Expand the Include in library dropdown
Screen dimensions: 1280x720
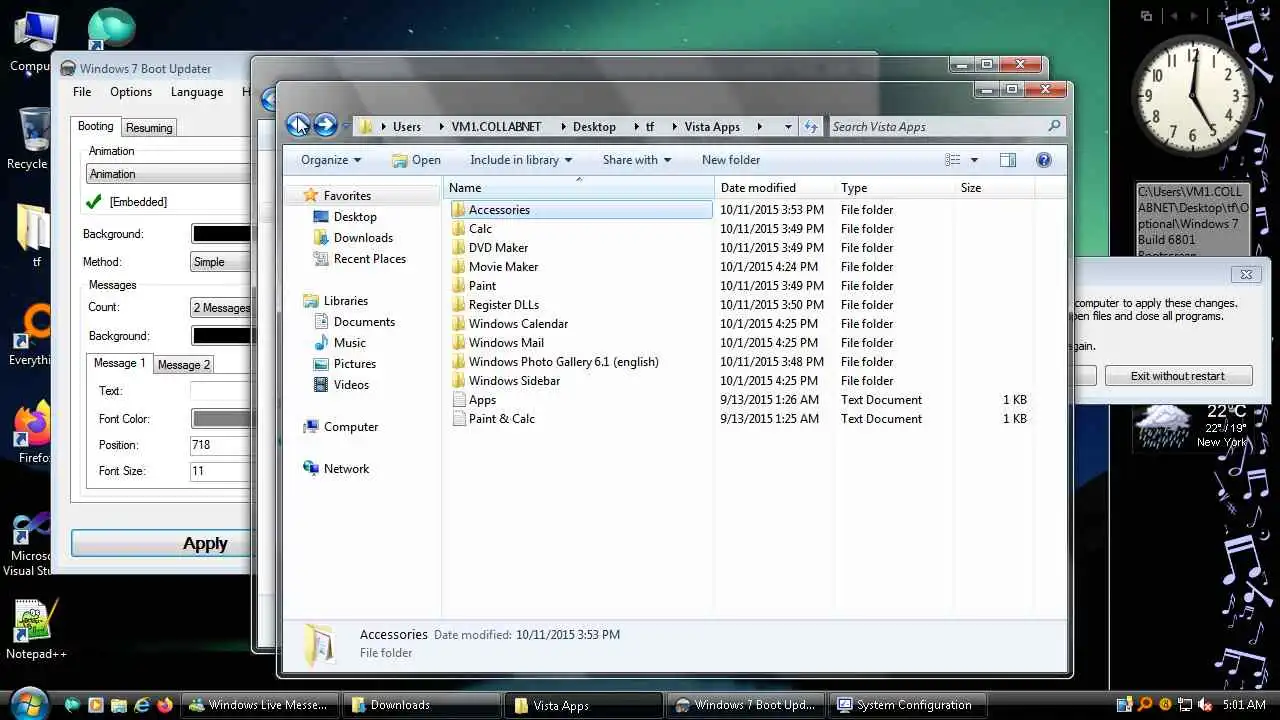click(x=521, y=160)
